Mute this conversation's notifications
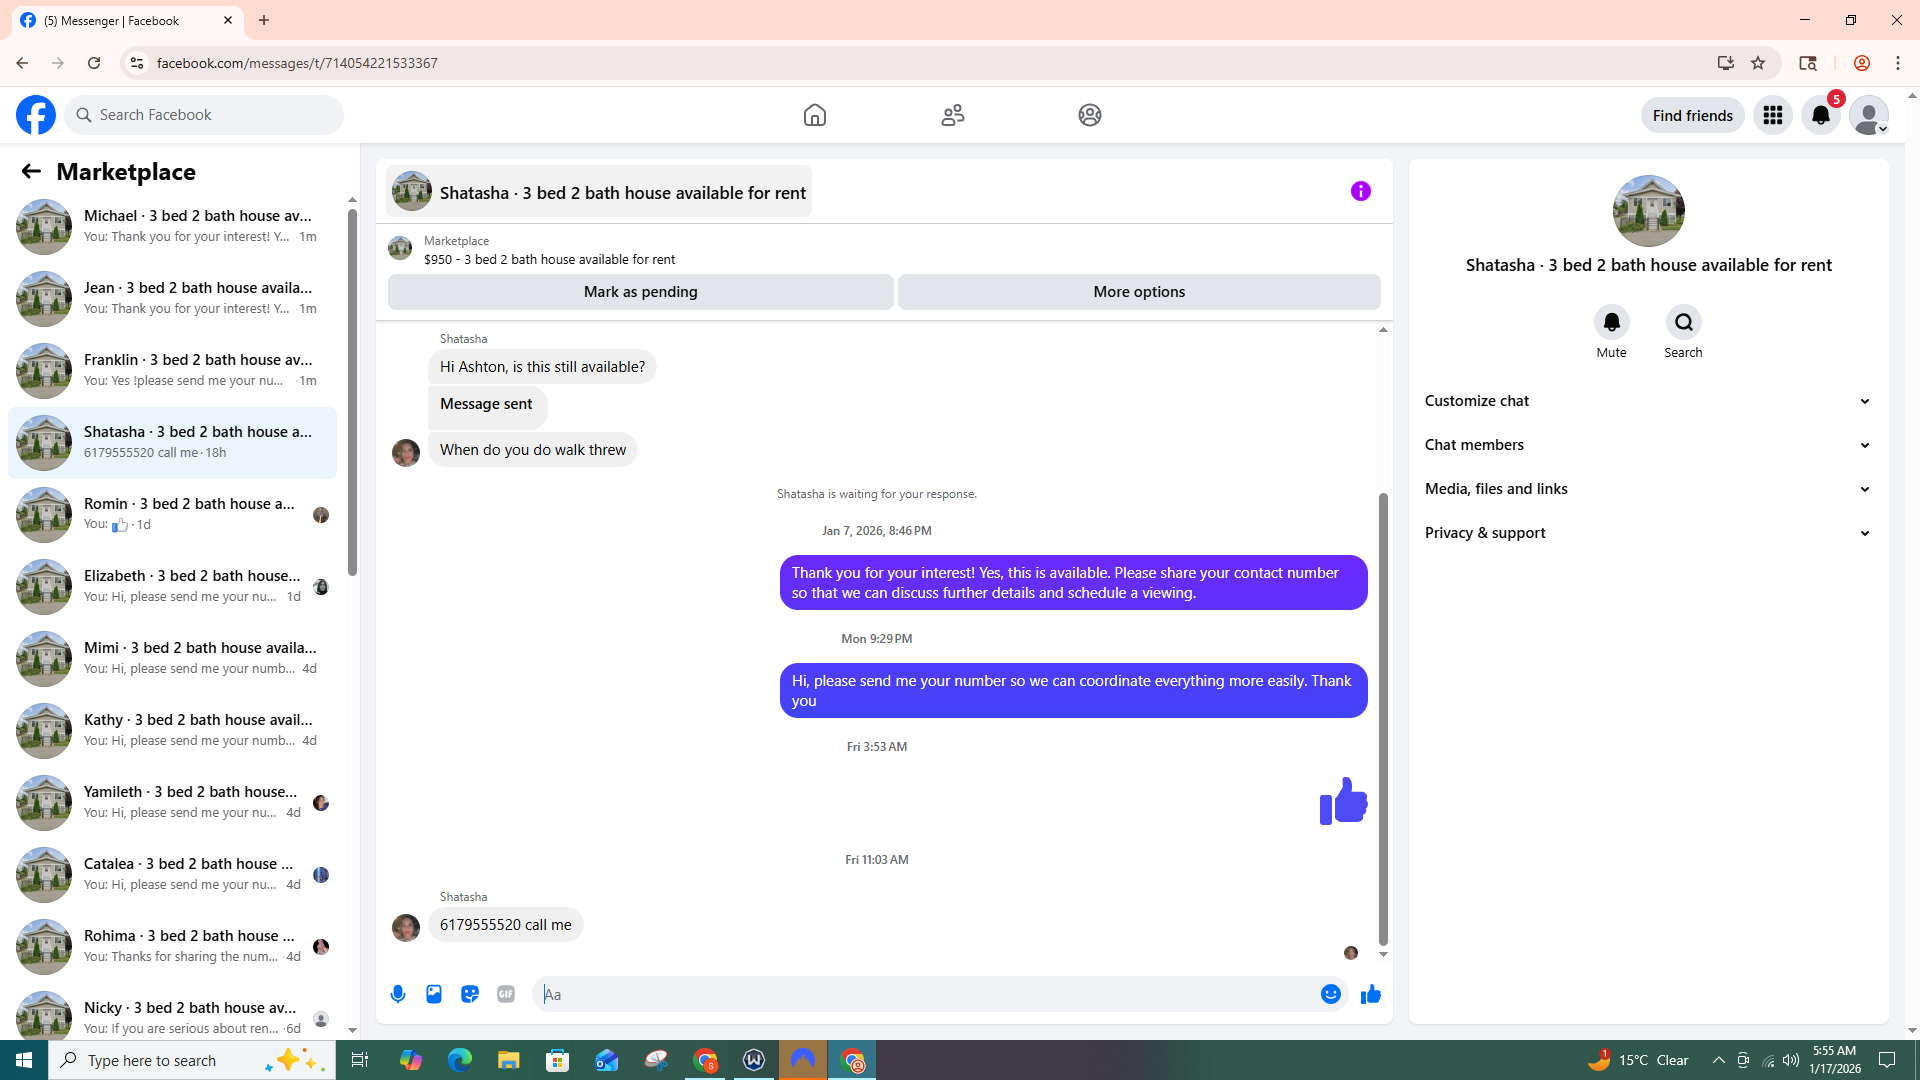This screenshot has width=1920, height=1080. (1611, 323)
